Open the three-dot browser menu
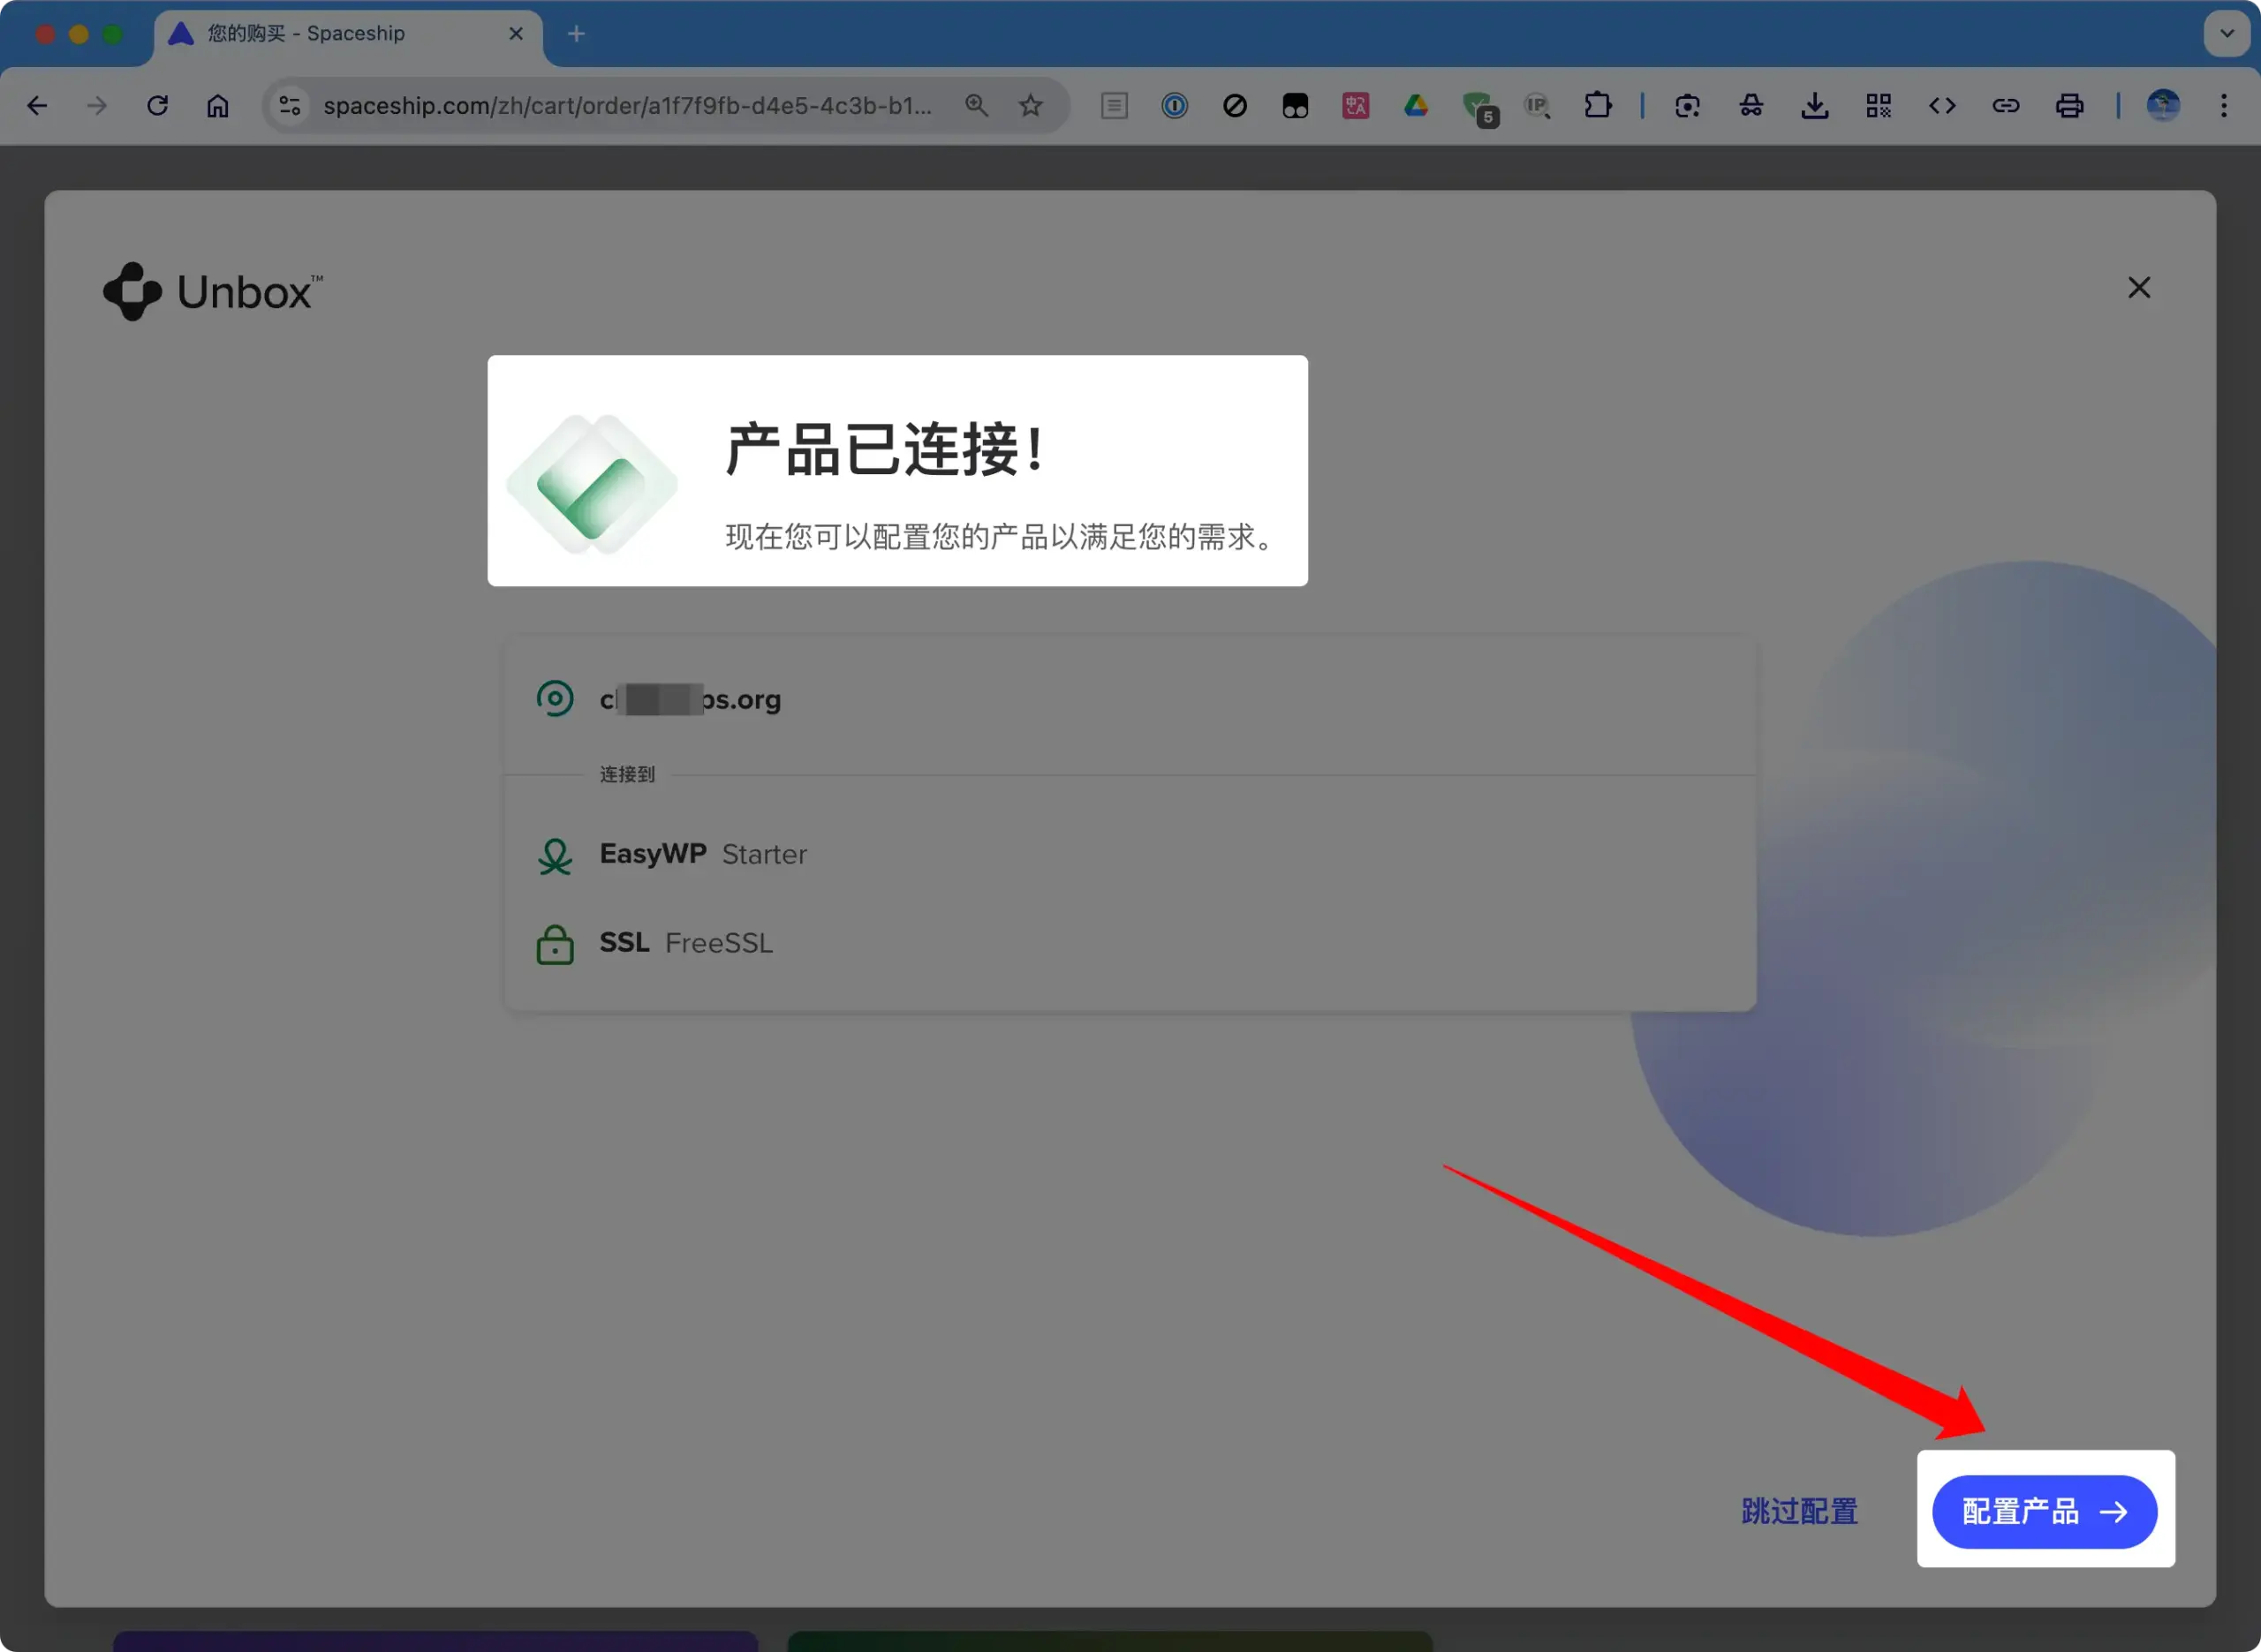Image resolution: width=2261 pixels, height=1652 pixels. (2224, 106)
